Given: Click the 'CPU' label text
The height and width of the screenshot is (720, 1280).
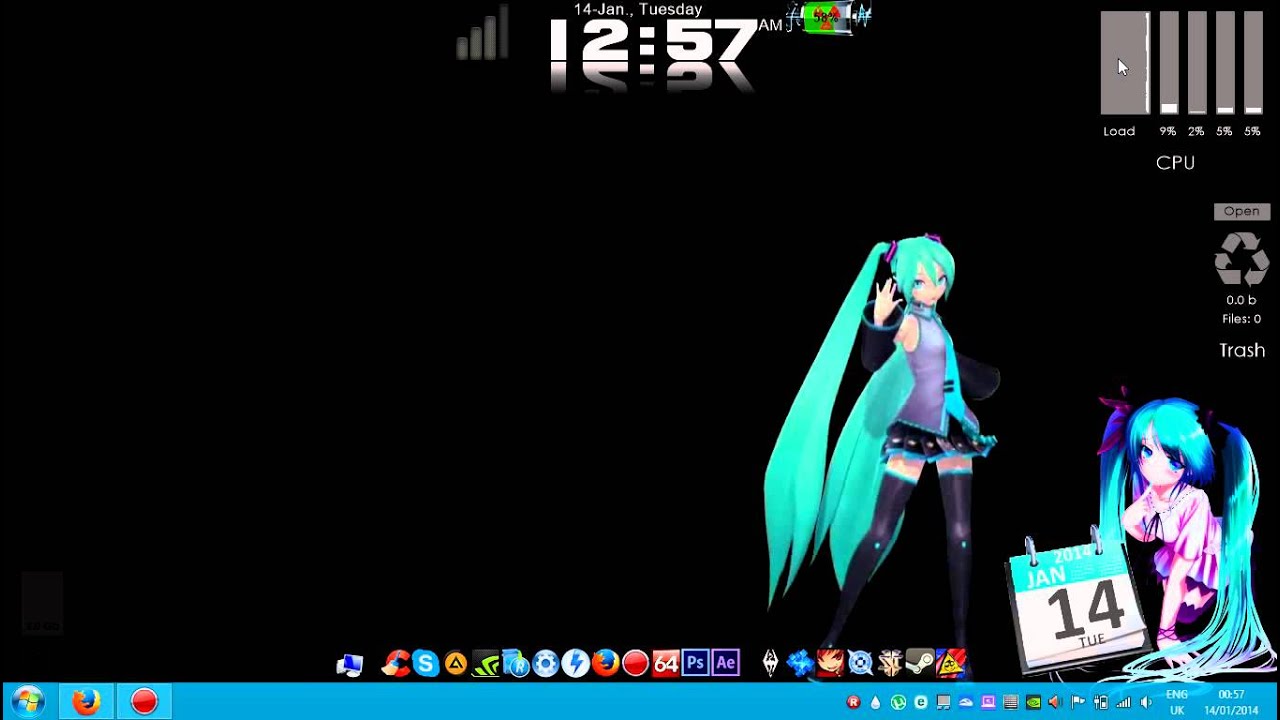Looking at the screenshot, I should coord(1176,162).
